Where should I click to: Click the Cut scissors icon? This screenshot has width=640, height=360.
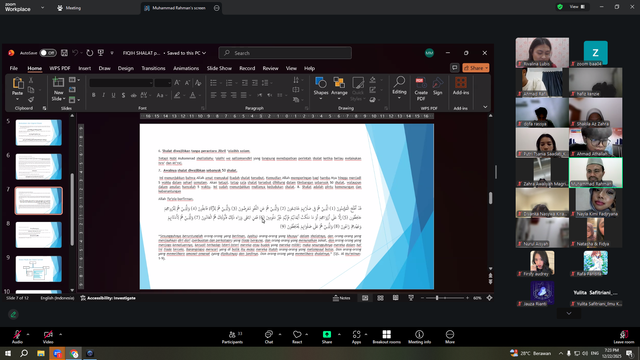31,81
